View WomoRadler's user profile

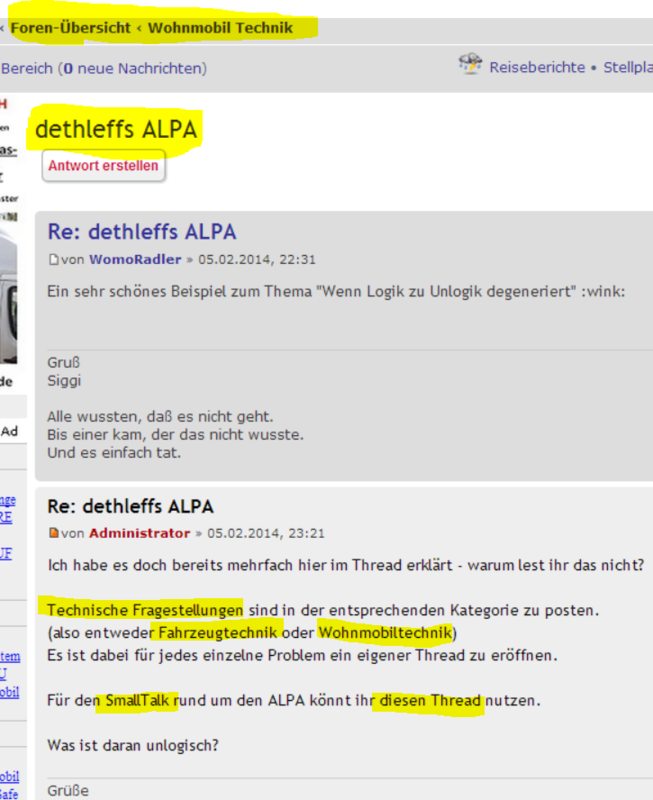point(135,260)
